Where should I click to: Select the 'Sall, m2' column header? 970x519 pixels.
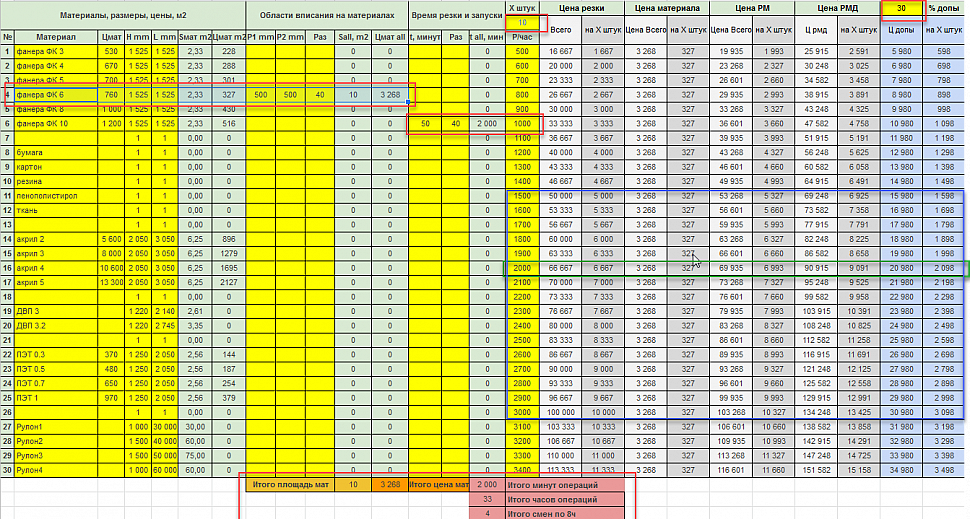coord(353,37)
